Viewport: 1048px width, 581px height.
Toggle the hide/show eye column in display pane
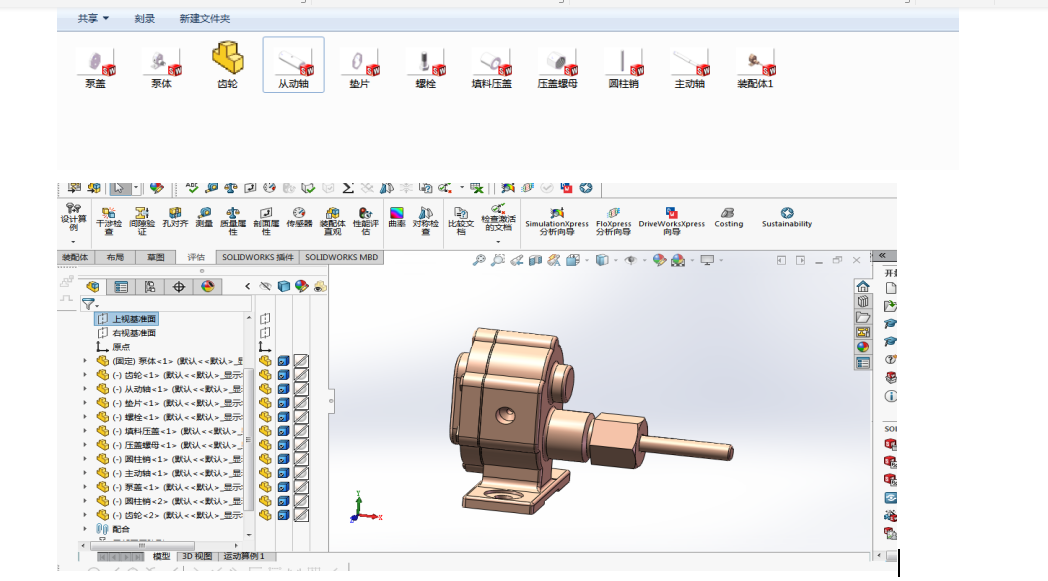coord(266,286)
